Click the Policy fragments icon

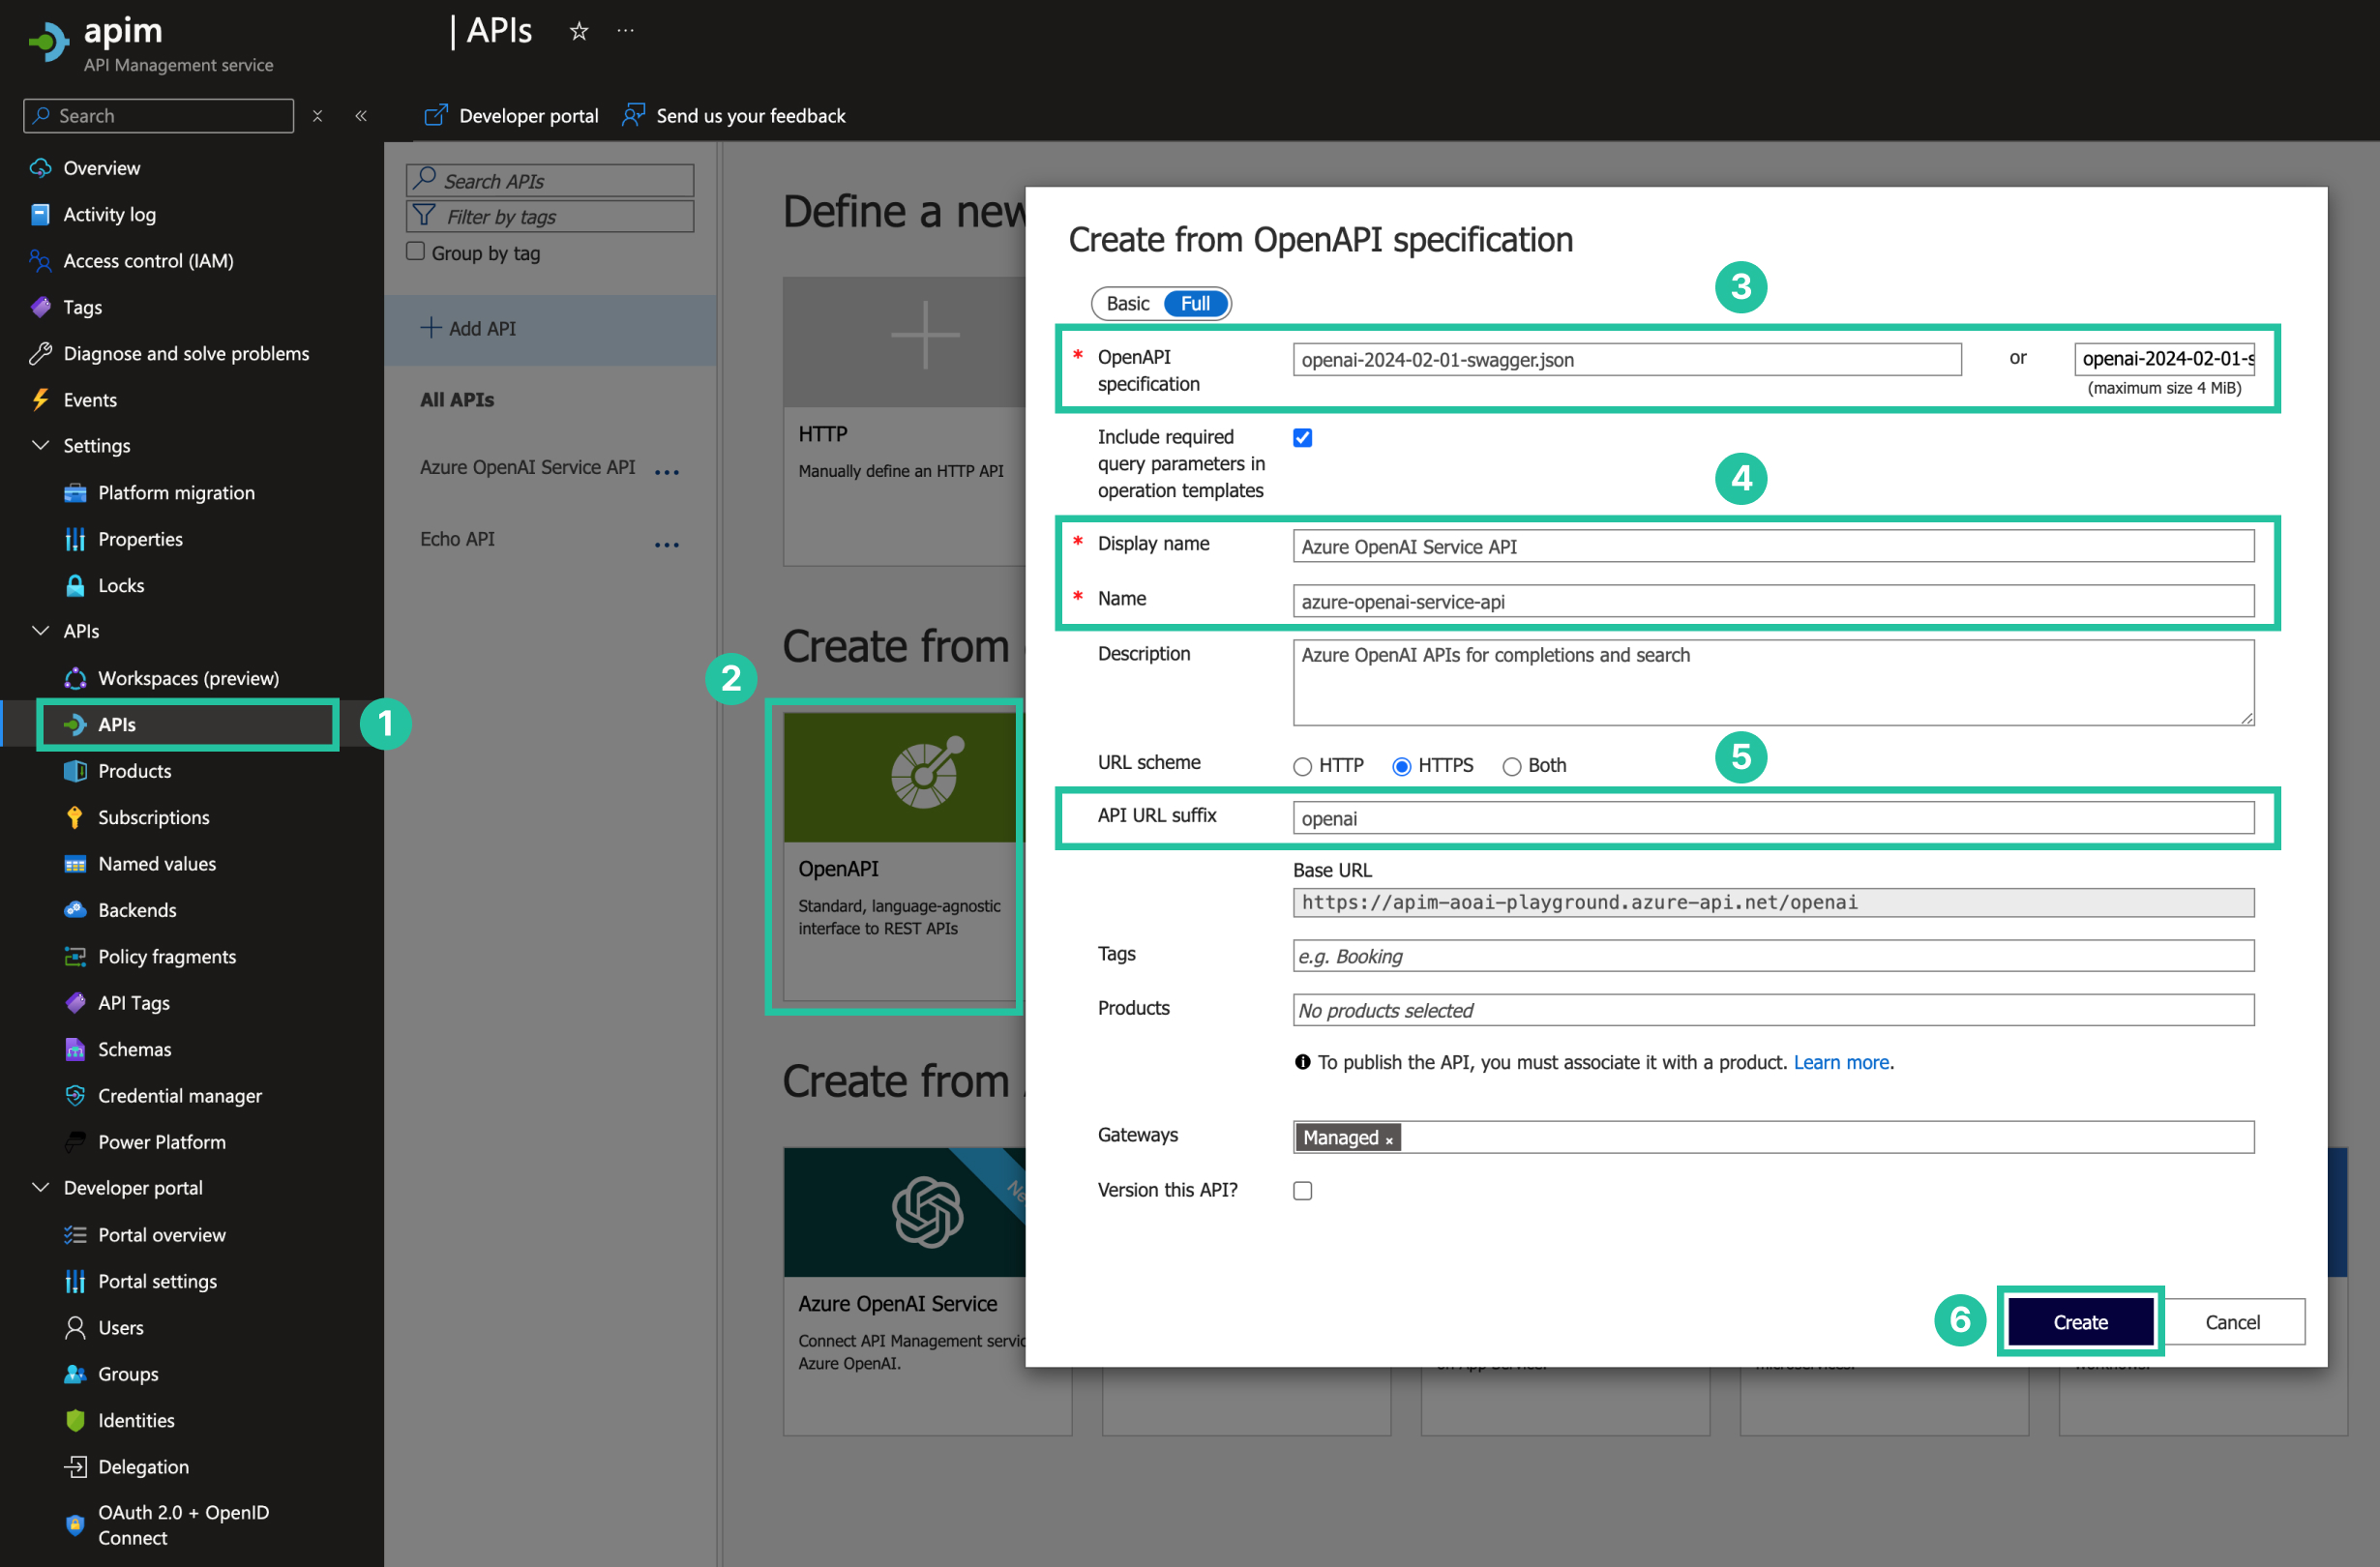pos(75,956)
